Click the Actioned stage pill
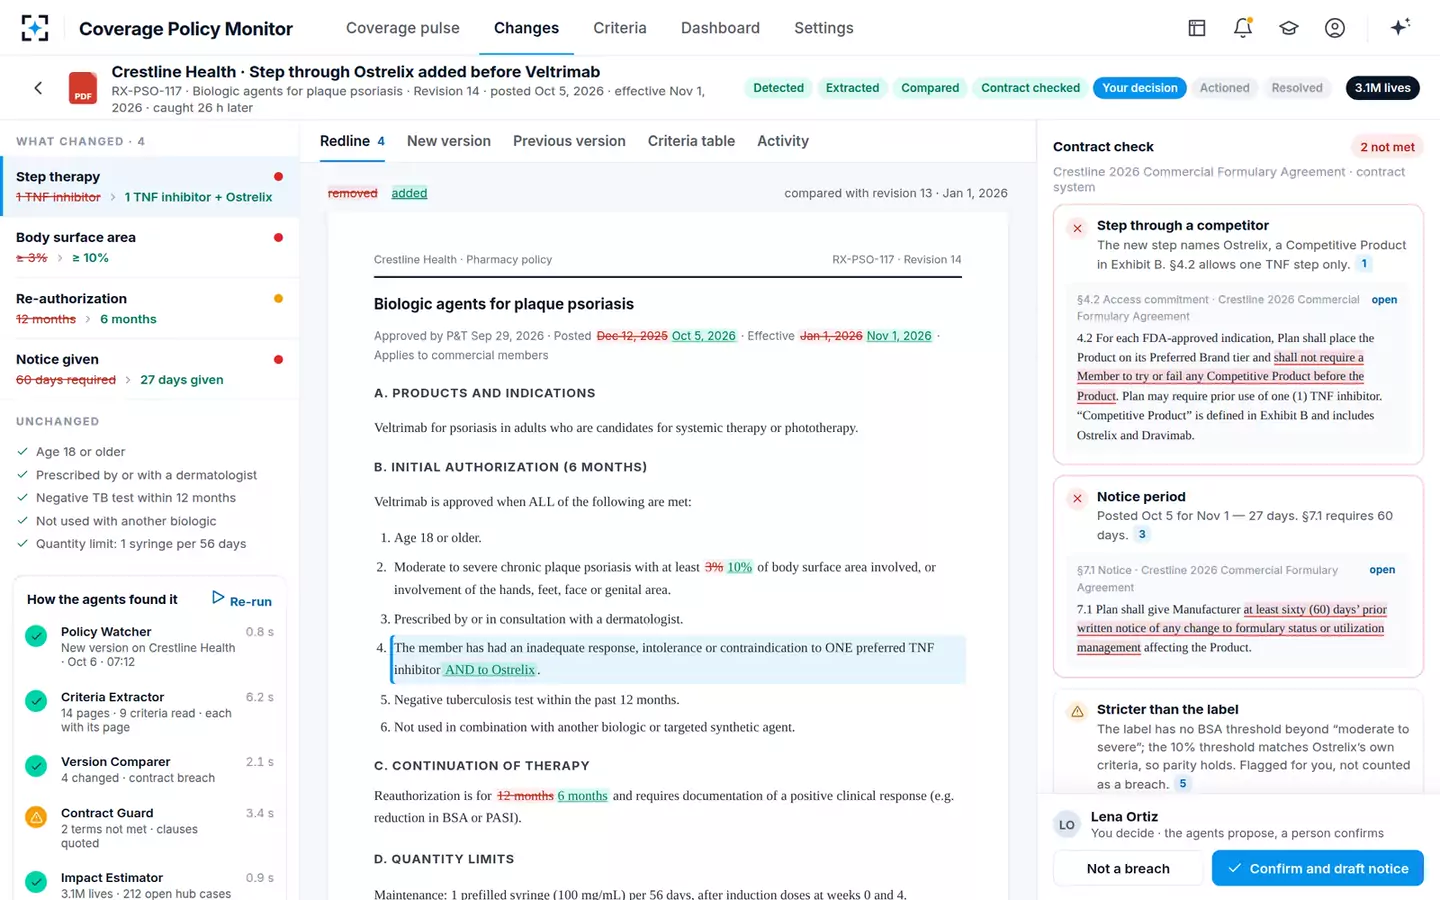1440x900 pixels. point(1225,88)
